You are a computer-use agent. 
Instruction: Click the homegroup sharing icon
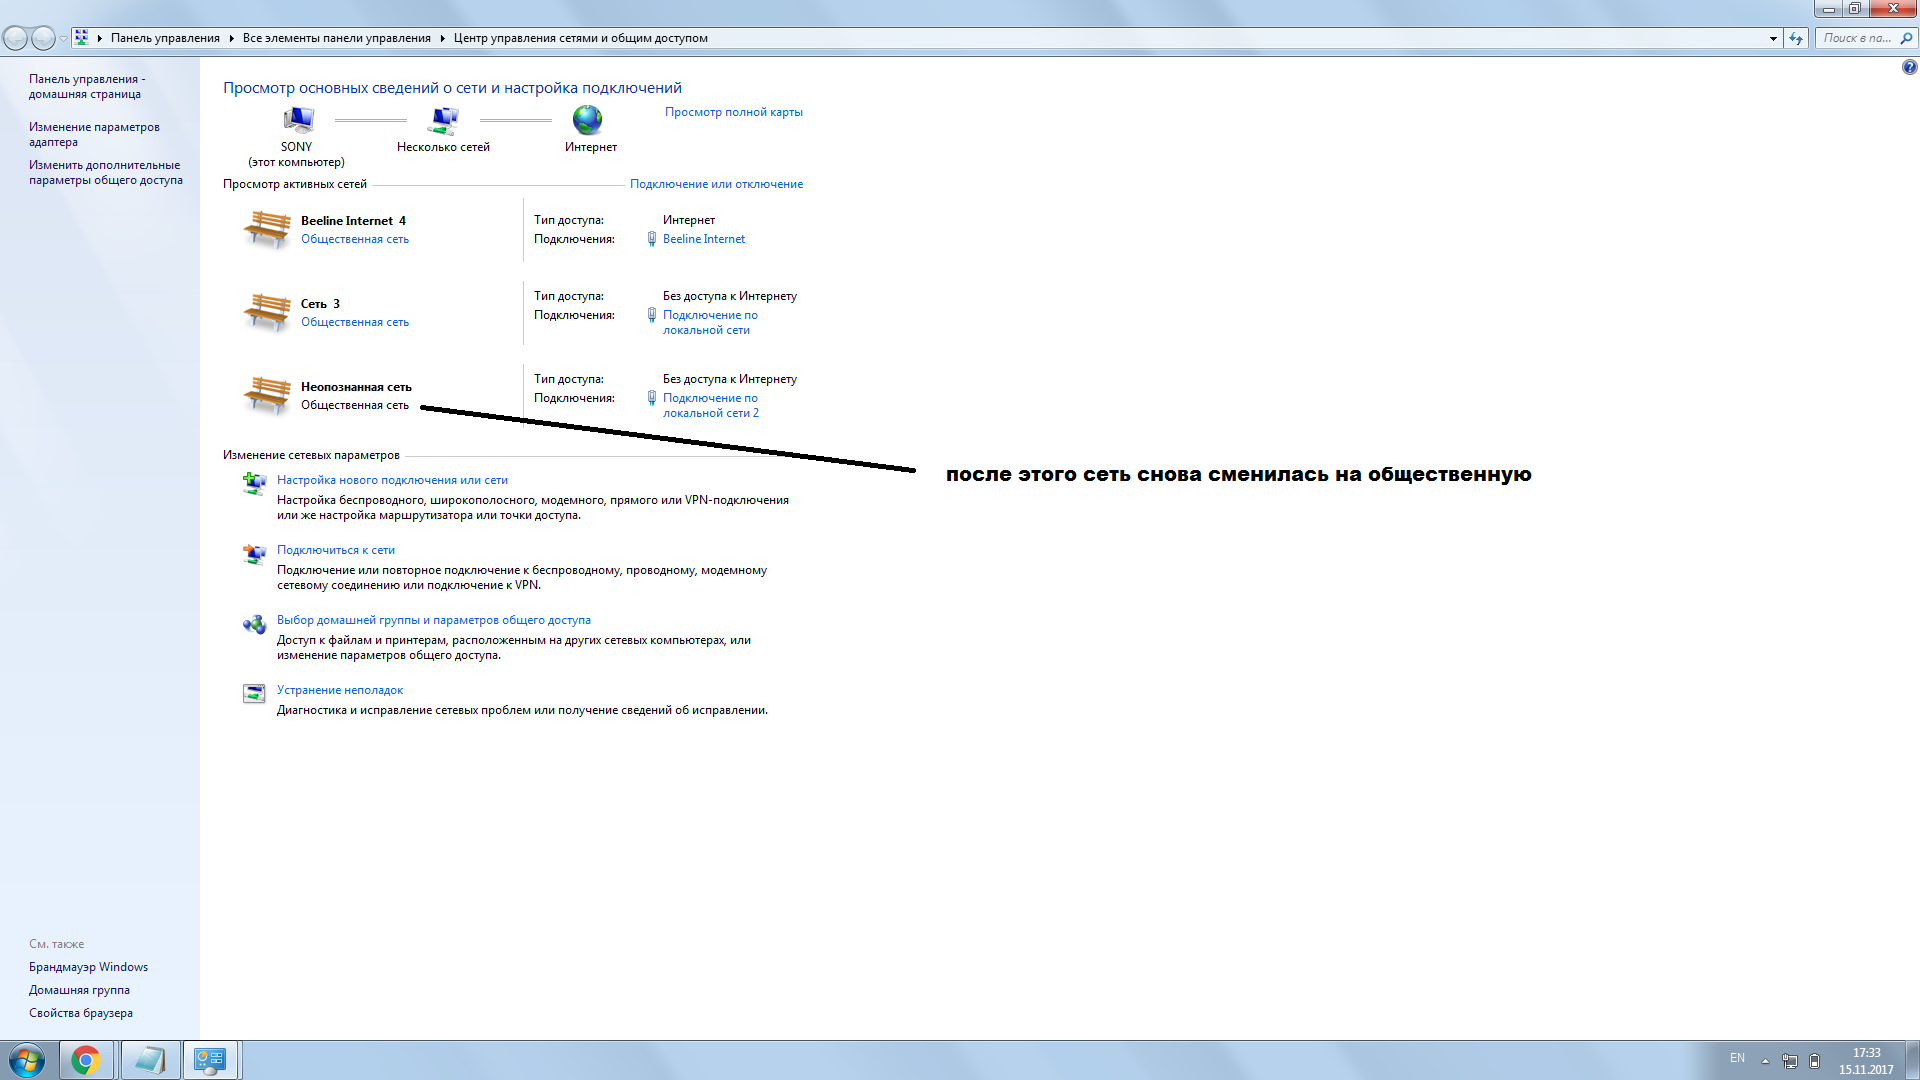click(253, 624)
